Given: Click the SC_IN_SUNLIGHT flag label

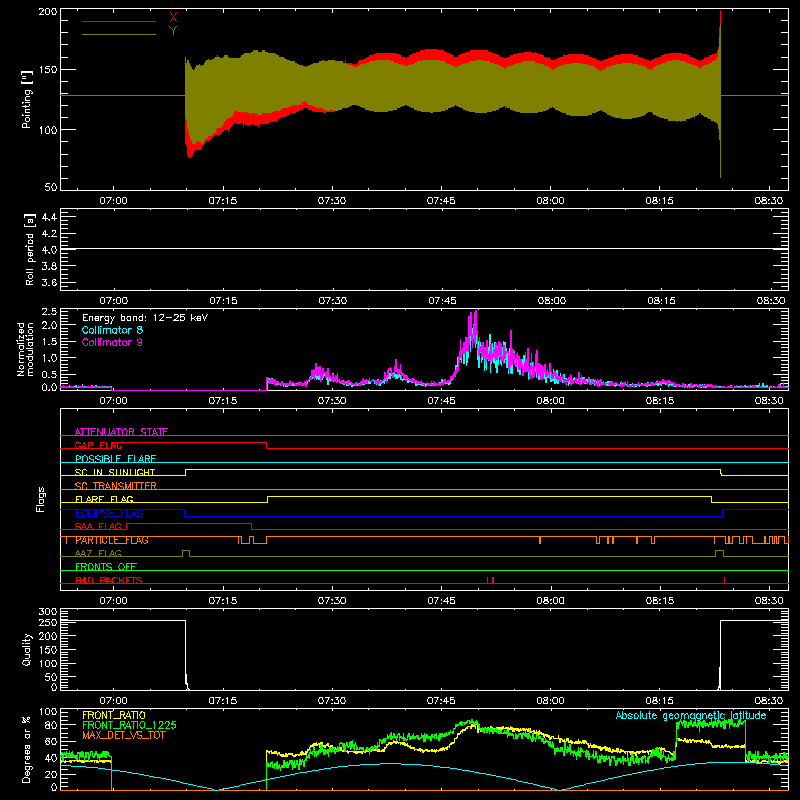Looking at the screenshot, I should 115,472.
